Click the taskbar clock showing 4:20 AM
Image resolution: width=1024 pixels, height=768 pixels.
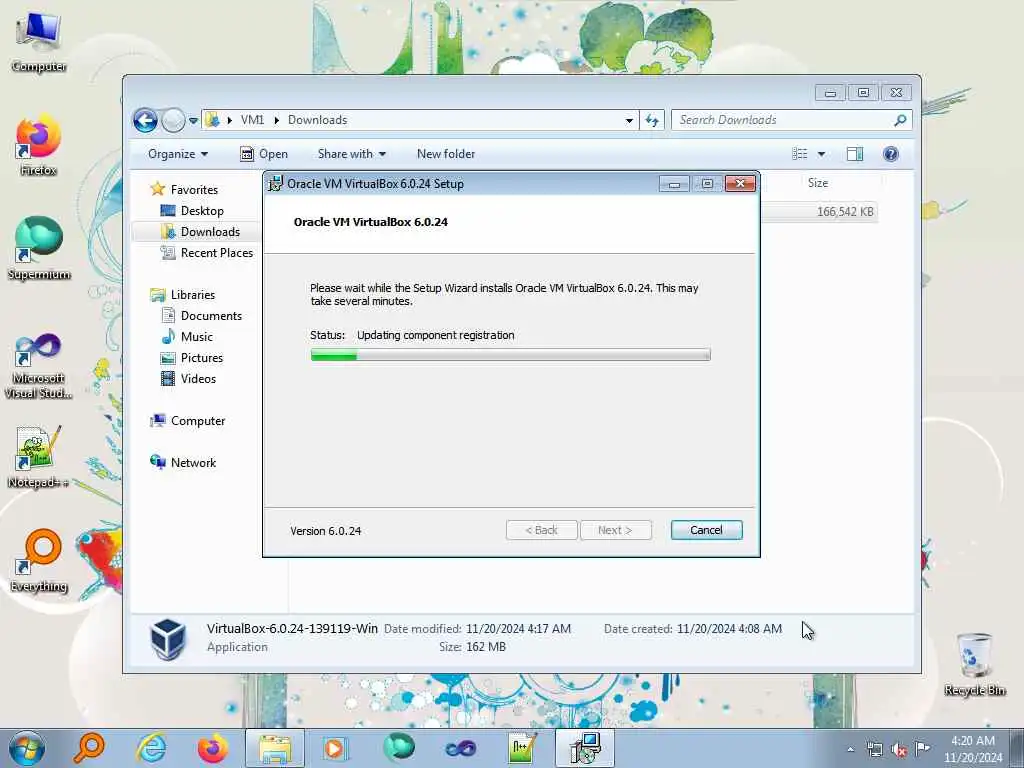[972, 749]
